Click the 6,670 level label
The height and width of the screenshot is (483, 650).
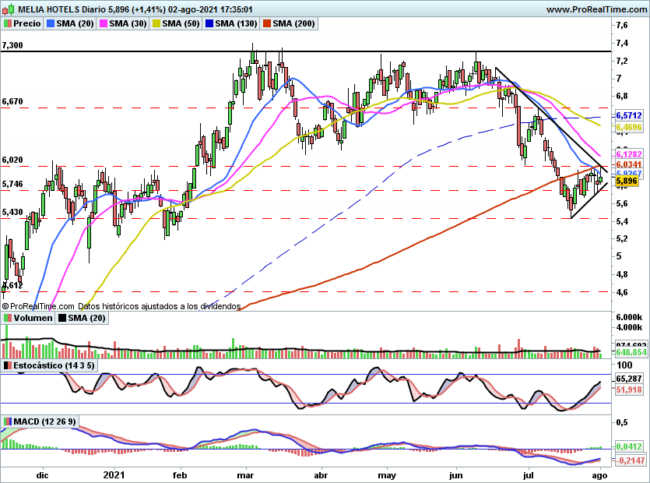click(12, 102)
